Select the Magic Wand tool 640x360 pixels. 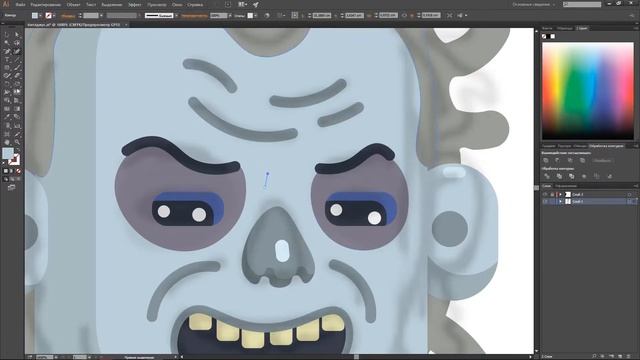tap(7, 43)
